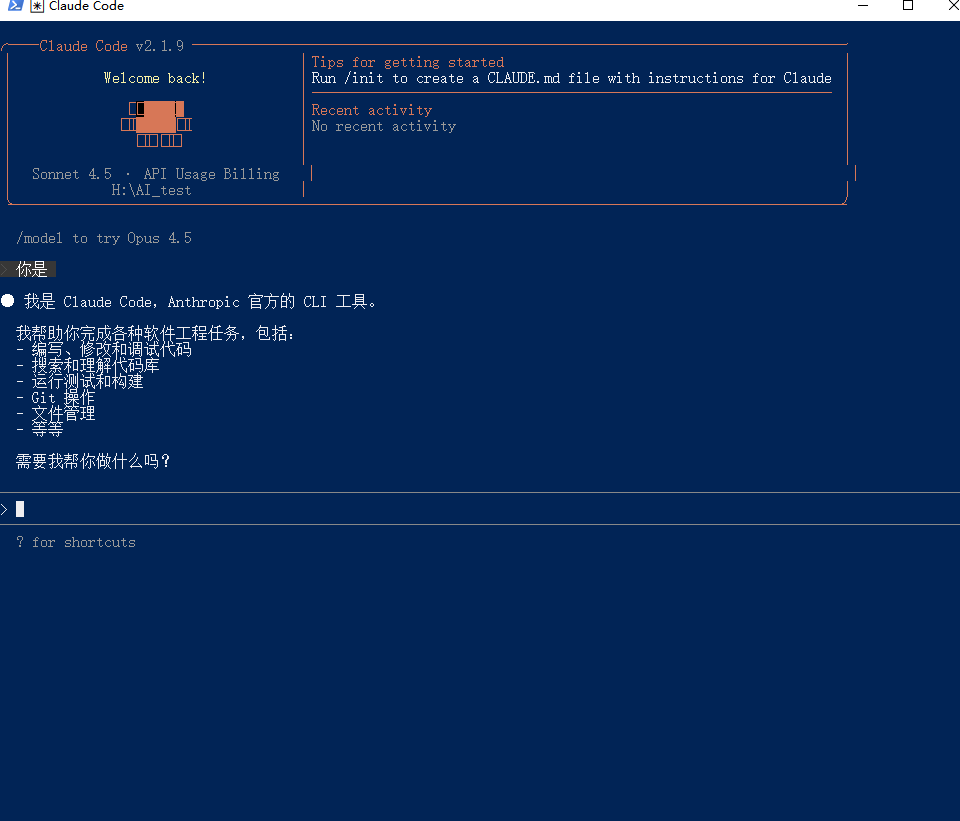Screen dimensions: 960x821
Task: Click the bullet '搜索和理解代码库'
Action: (88, 366)
